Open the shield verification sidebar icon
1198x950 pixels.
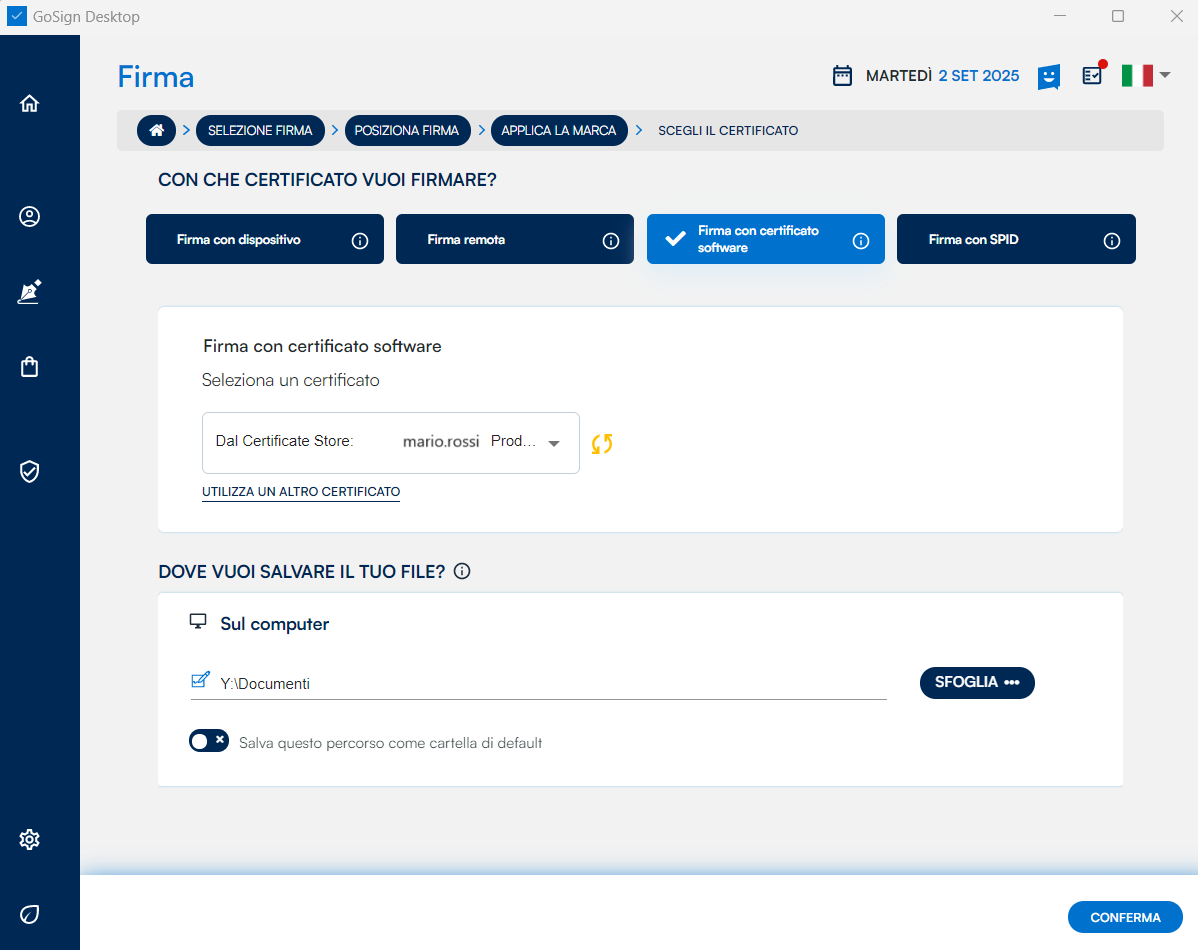pos(30,471)
